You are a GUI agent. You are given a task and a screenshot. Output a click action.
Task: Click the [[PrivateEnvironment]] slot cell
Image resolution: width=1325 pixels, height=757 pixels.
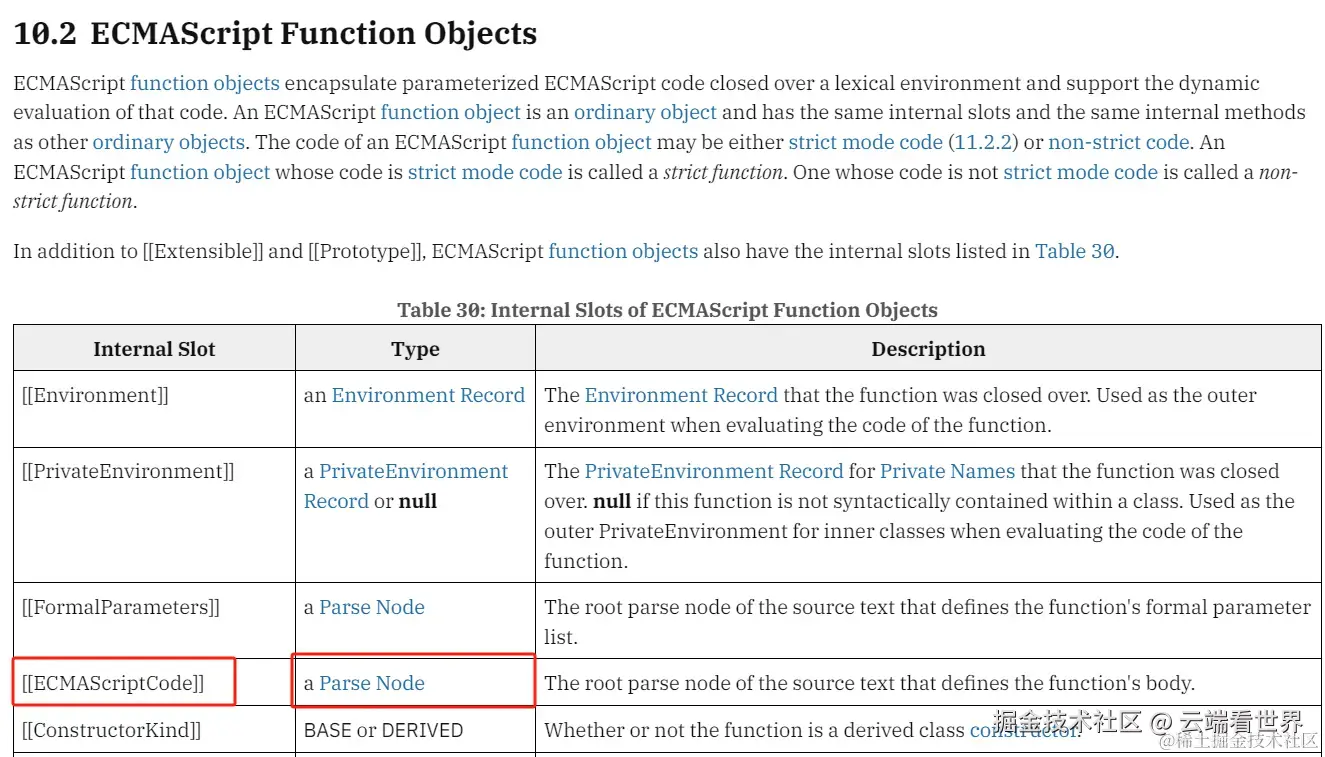[x=154, y=515]
